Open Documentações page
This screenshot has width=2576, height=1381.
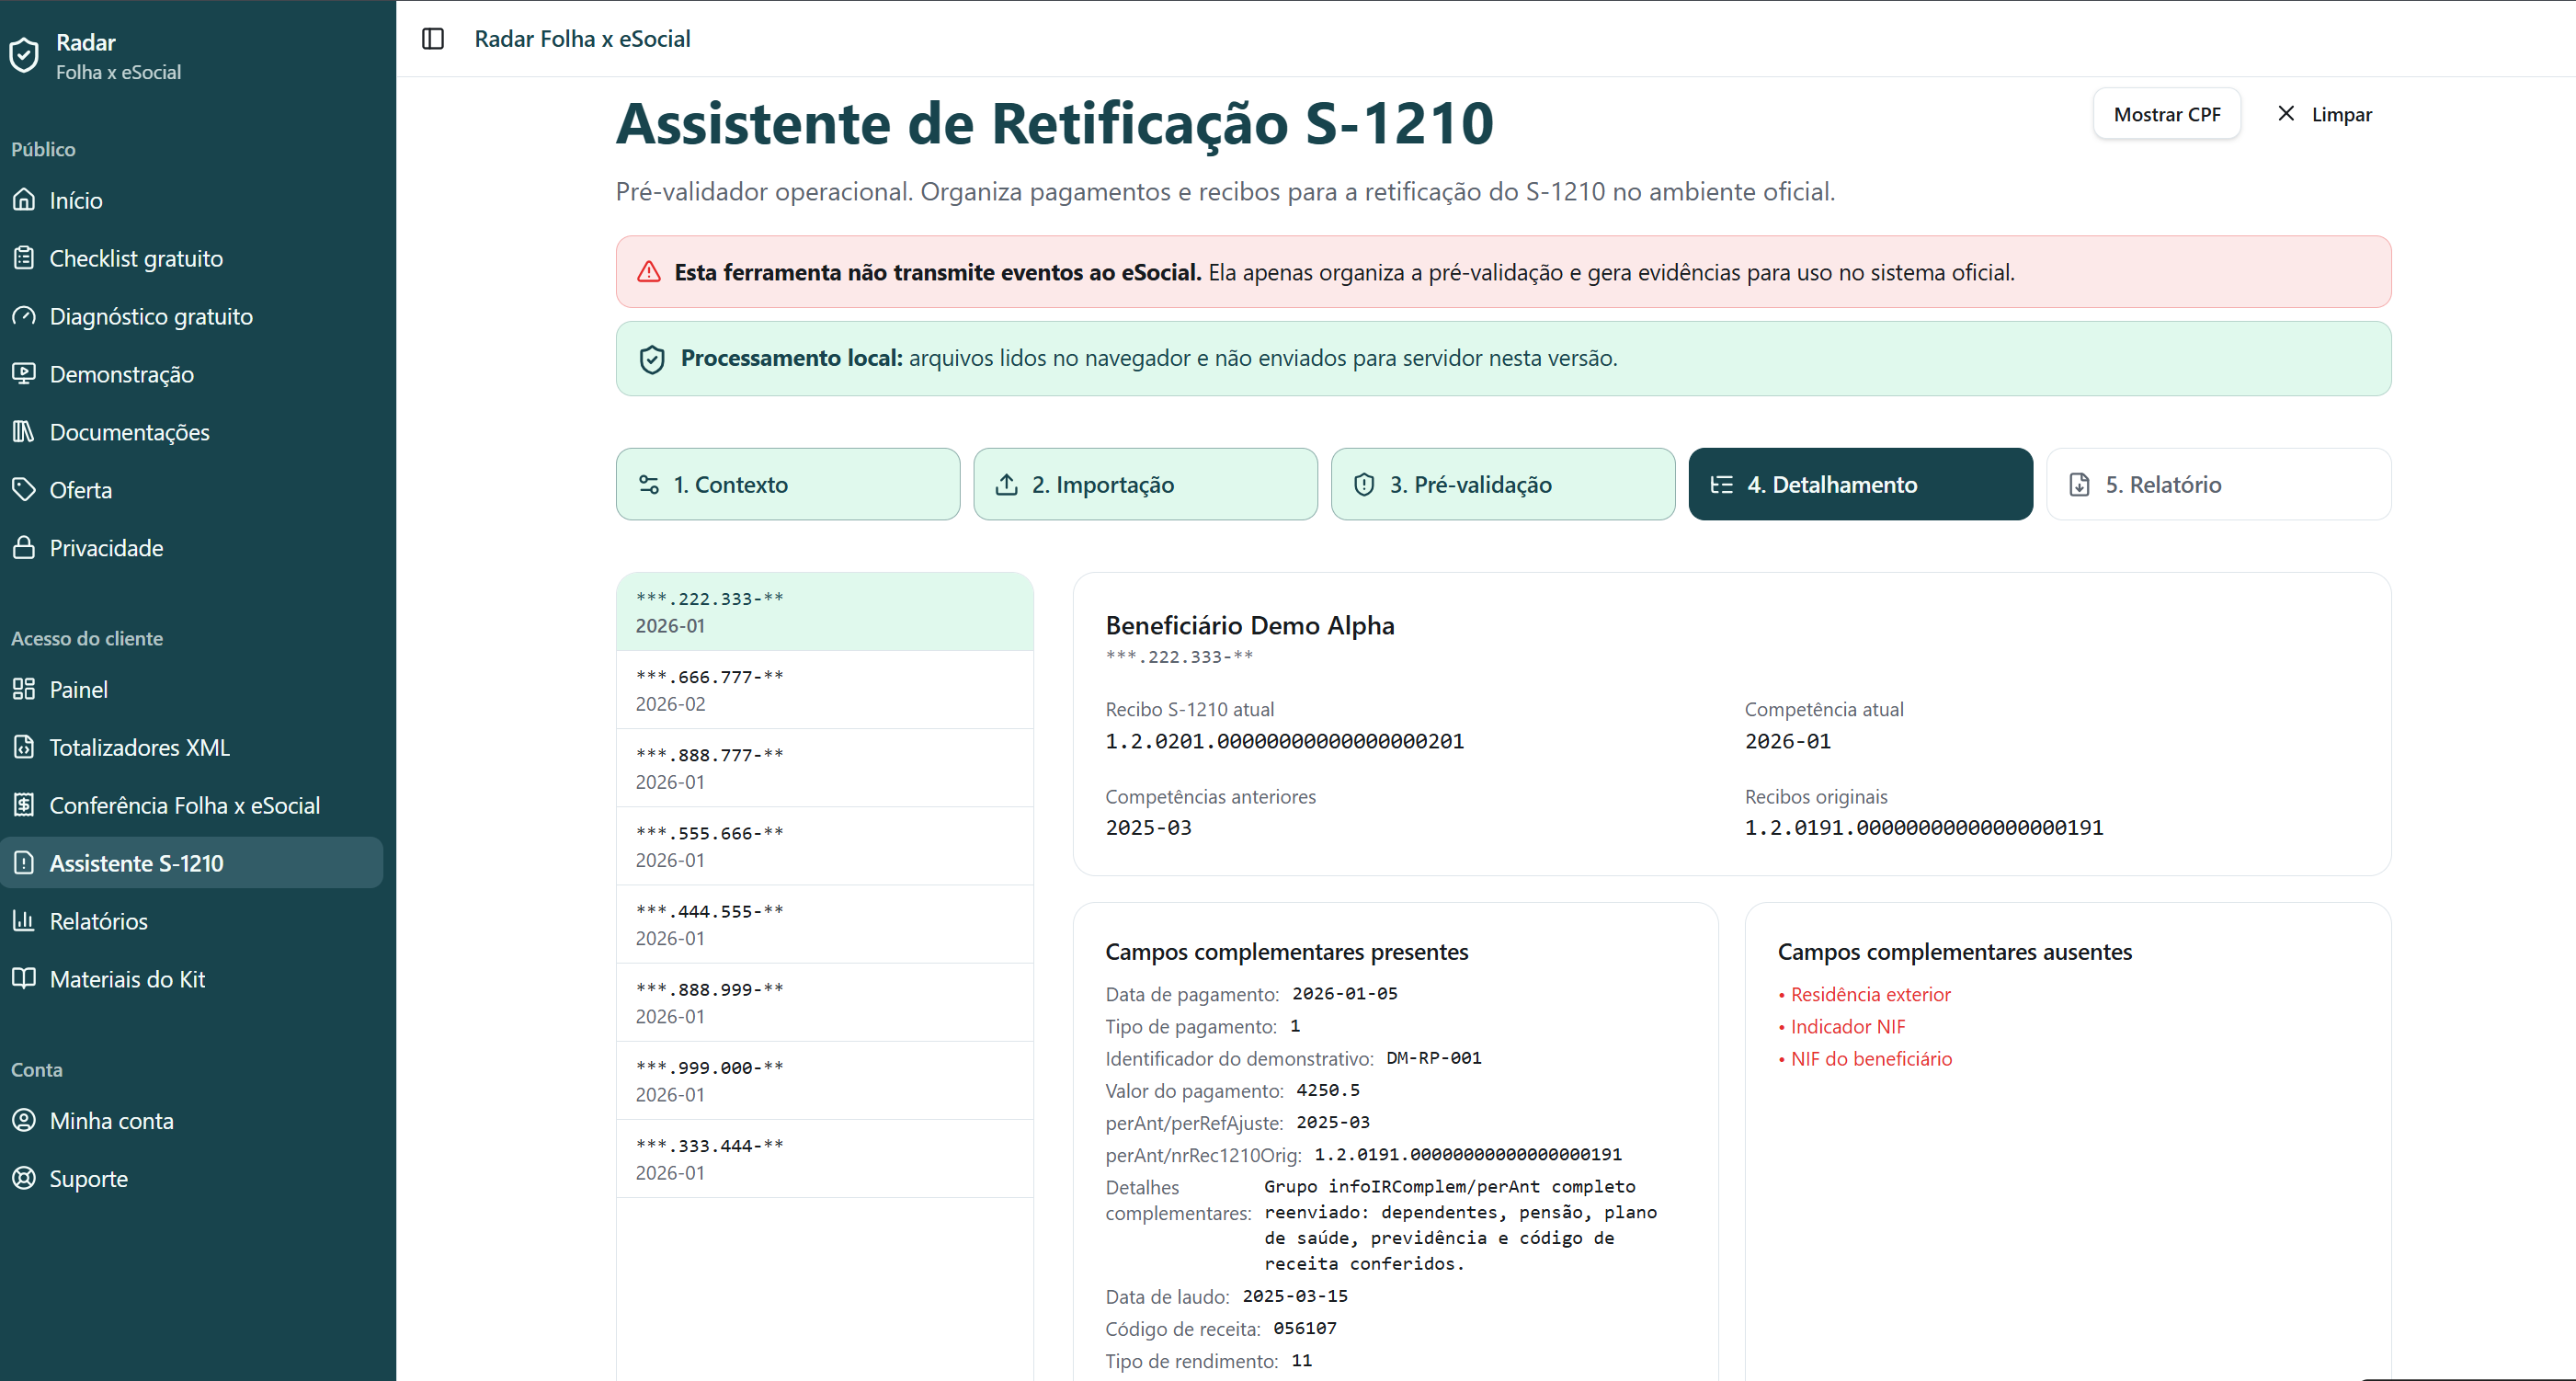point(192,432)
